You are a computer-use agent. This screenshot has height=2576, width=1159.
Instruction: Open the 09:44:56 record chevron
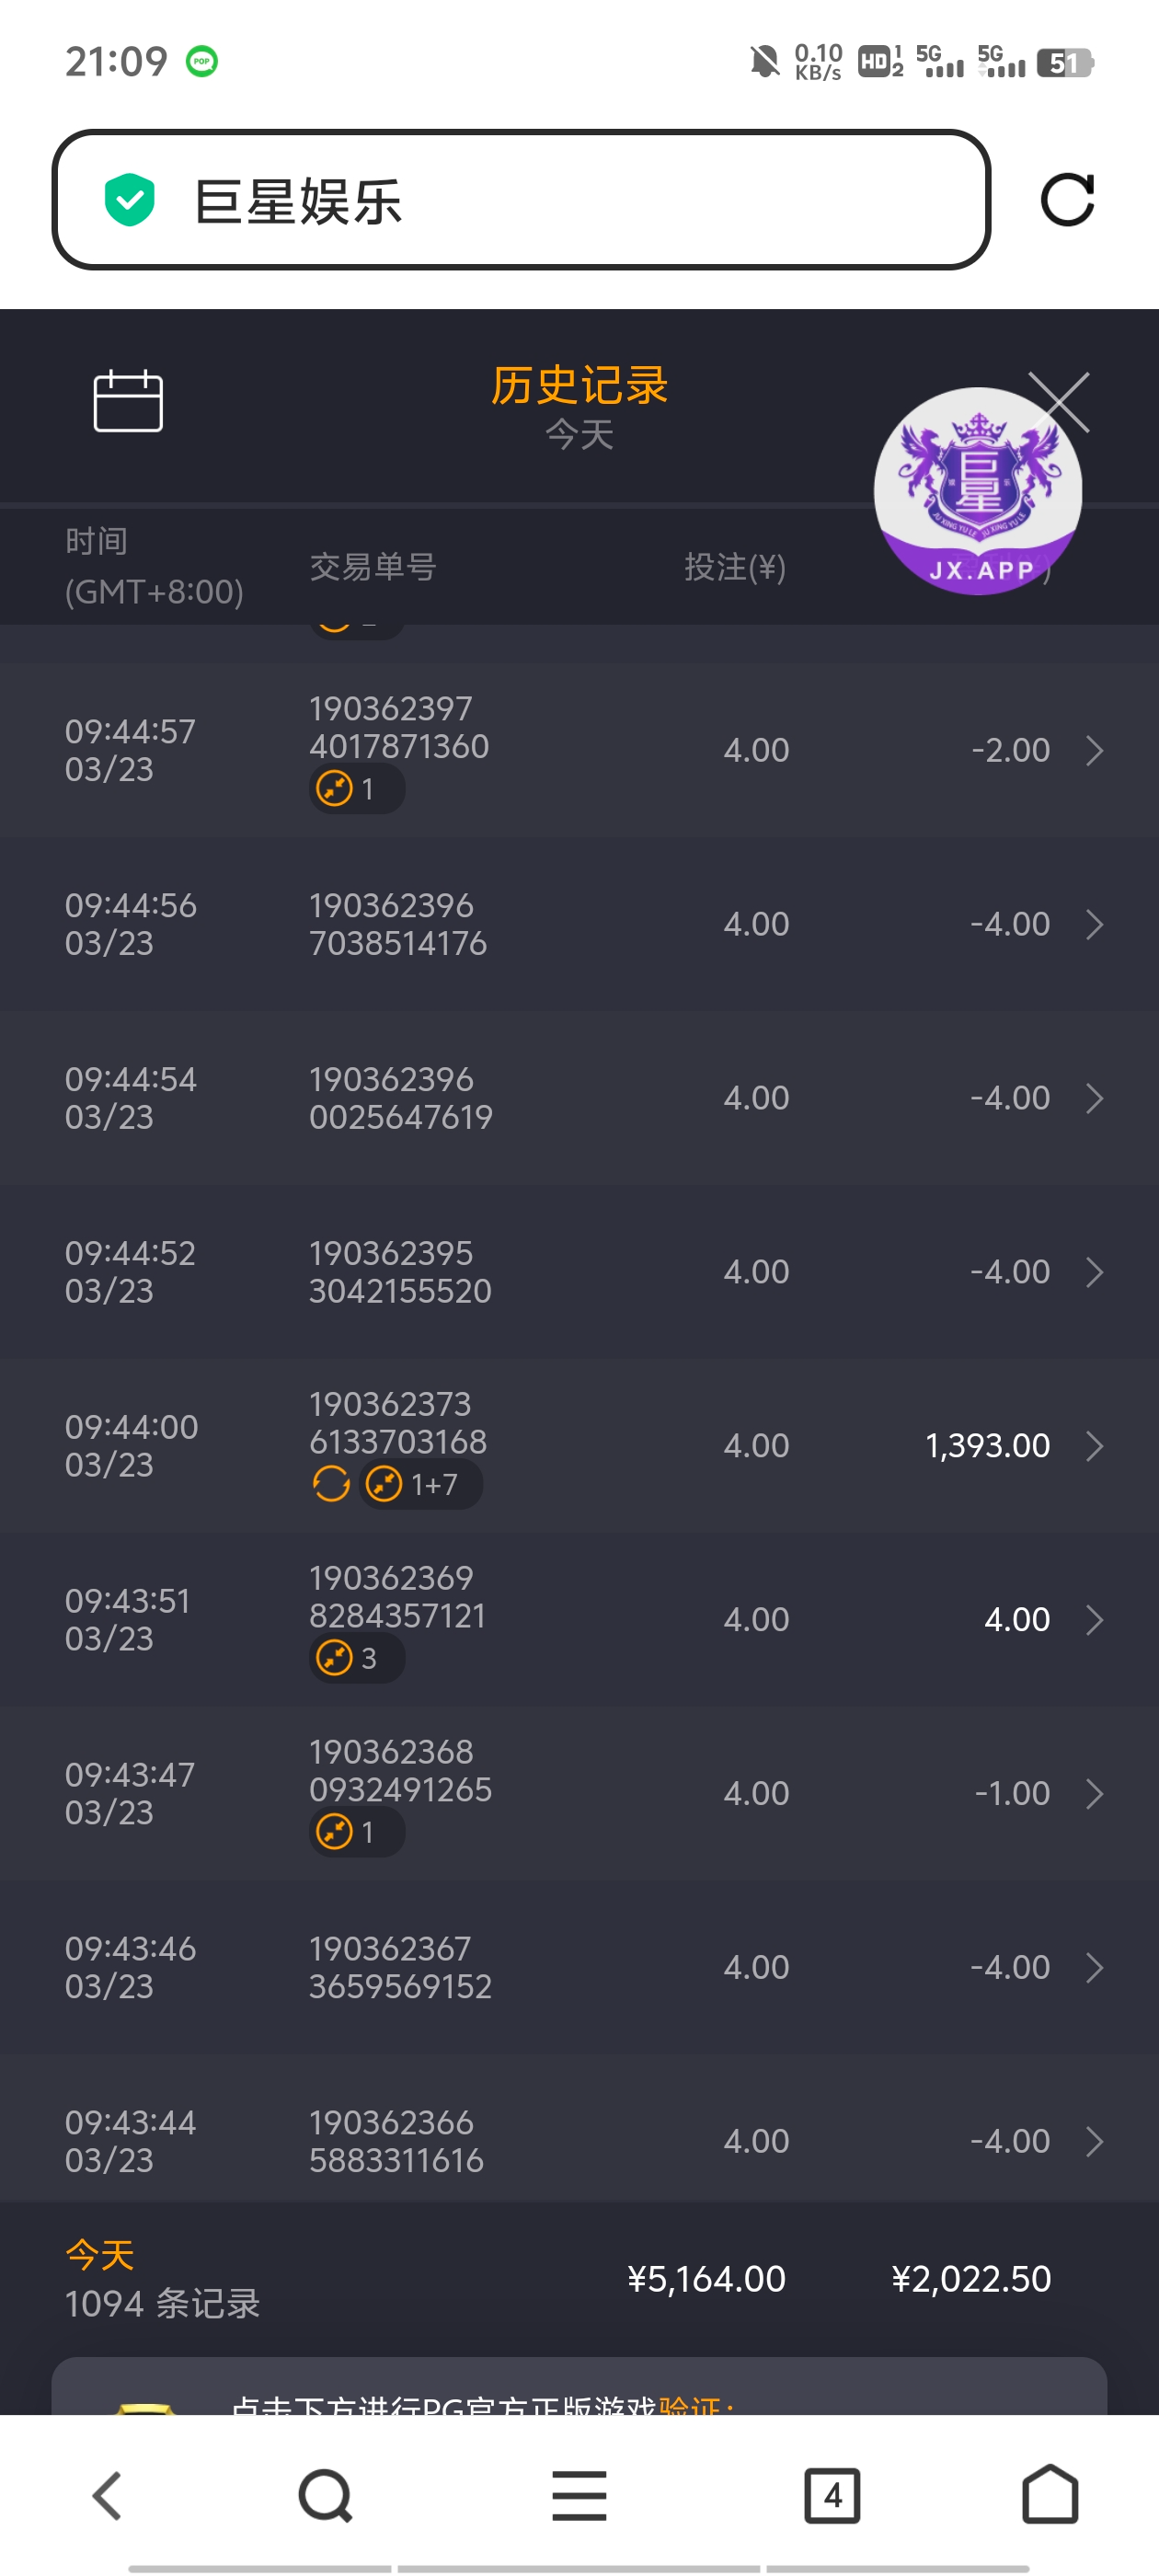pos(1094,924)
